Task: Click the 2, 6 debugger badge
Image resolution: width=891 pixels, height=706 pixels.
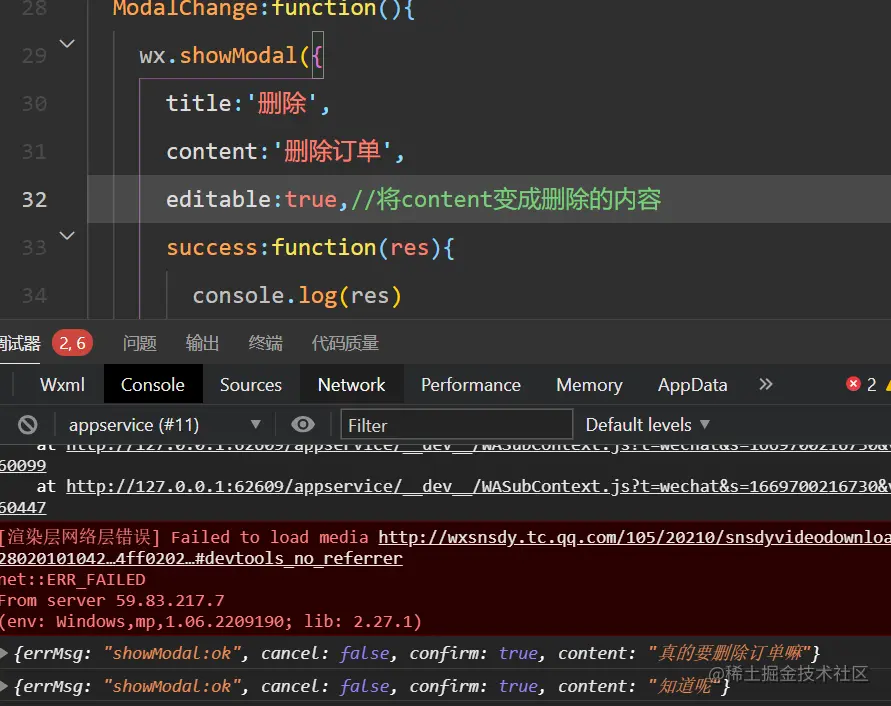Action: (x=72, y=343)
